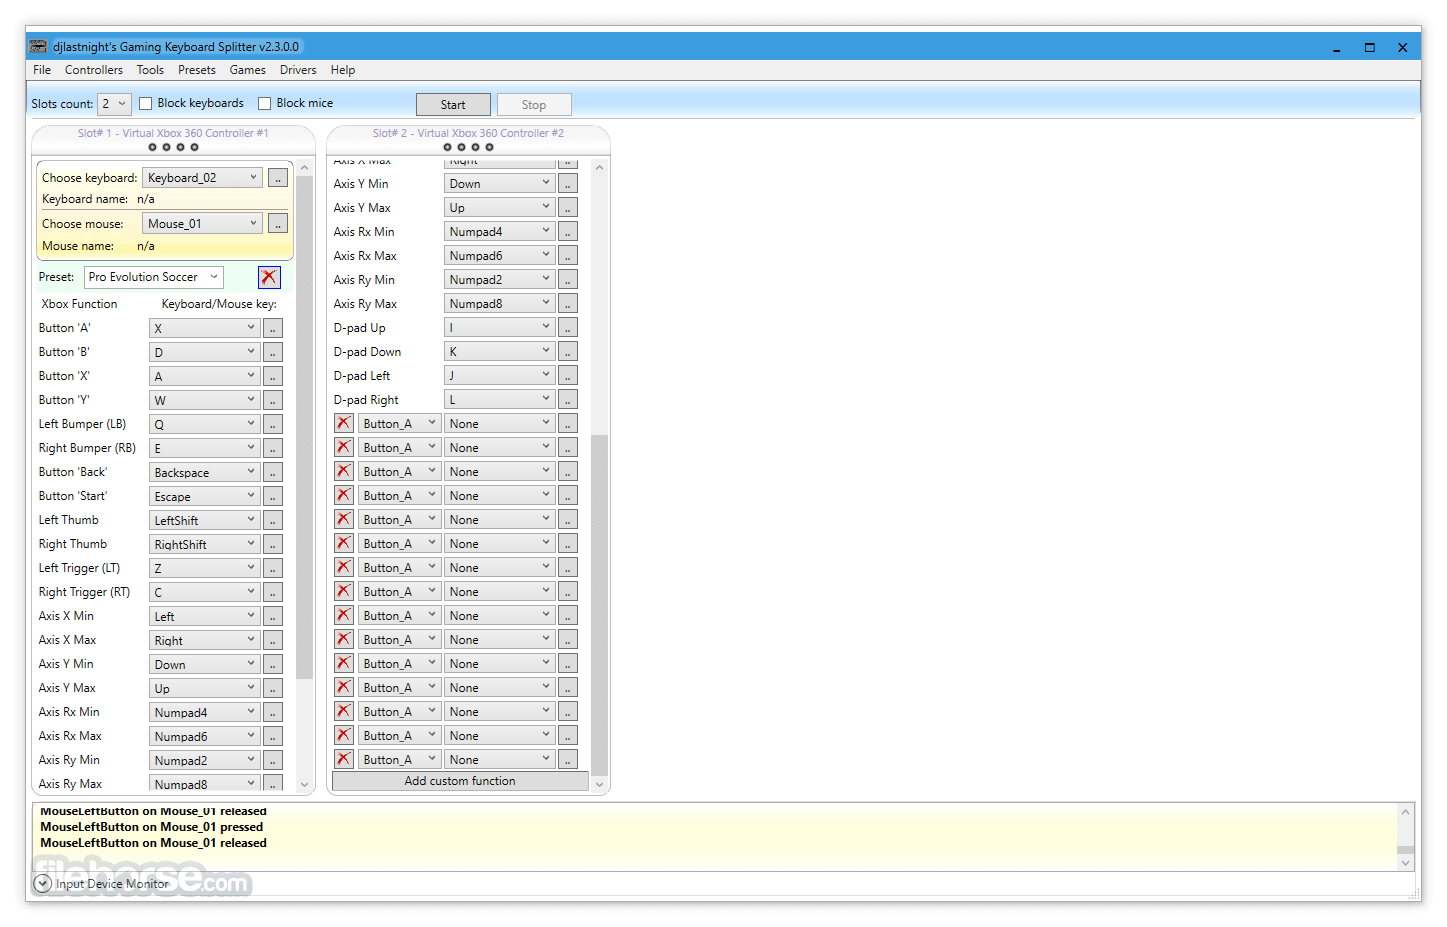Click detect-key button for Axis Rx Max in Slot 1
Viewport: 1447px width, 927px height.
pos(273,736)
